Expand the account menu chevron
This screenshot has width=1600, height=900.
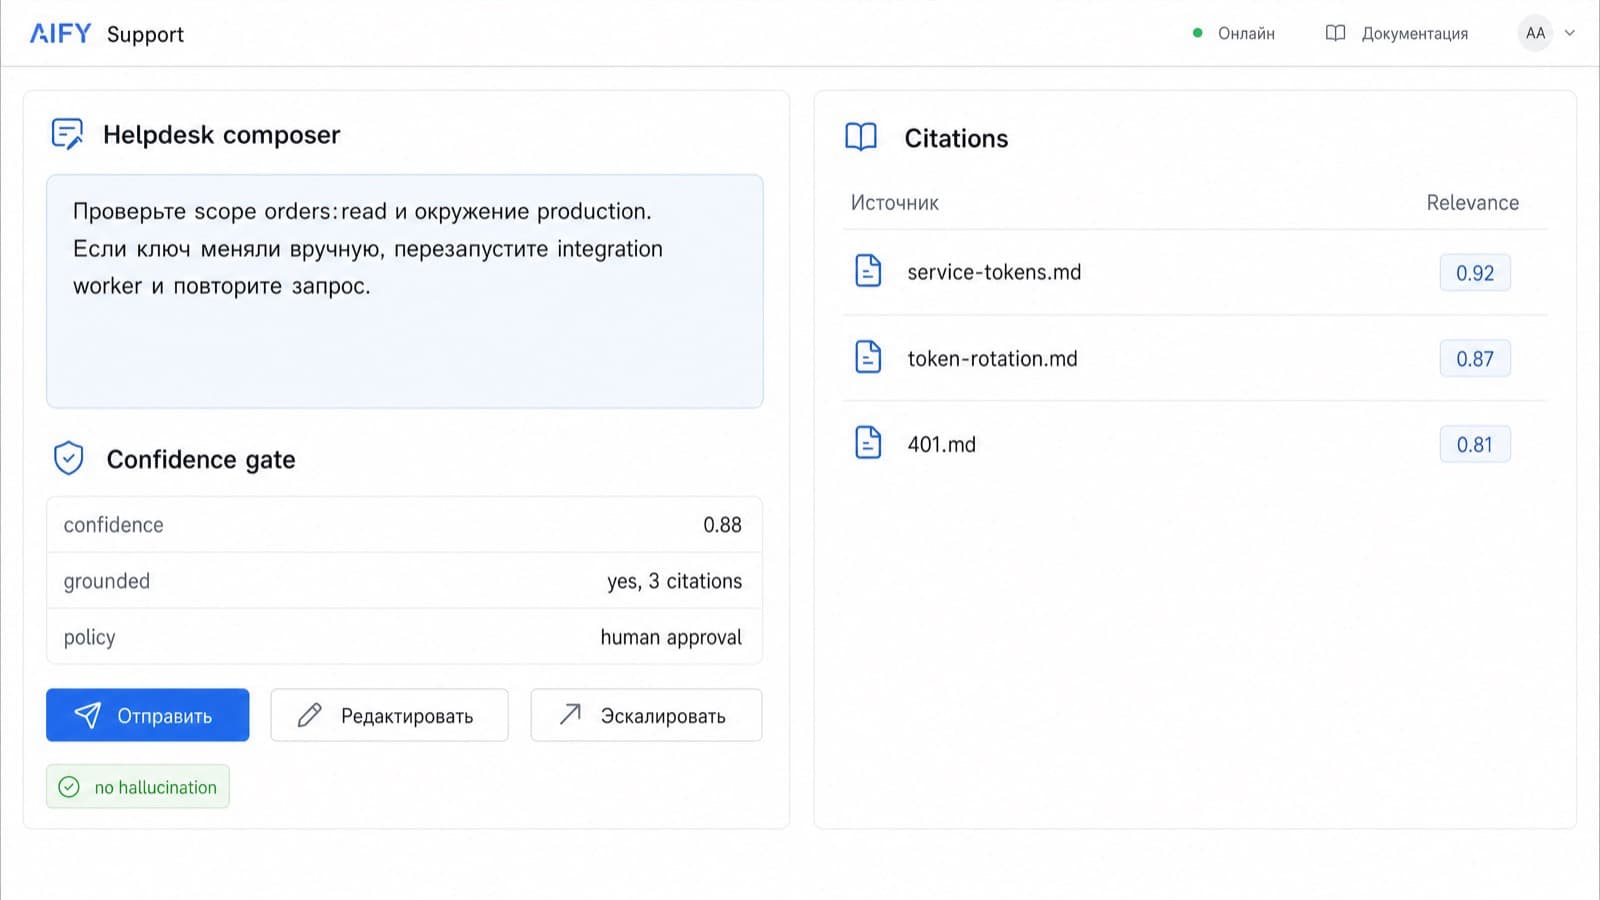pos(1570,33)
